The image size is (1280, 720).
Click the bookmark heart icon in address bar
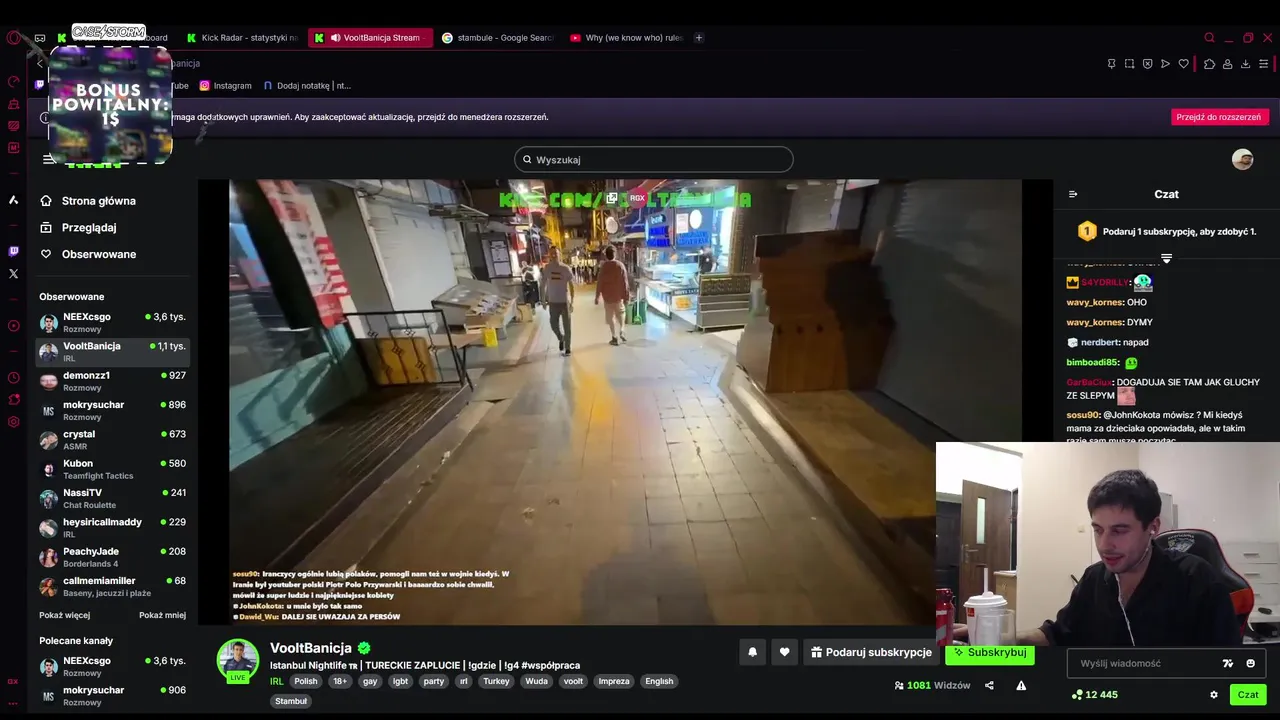coord(1184,64)
